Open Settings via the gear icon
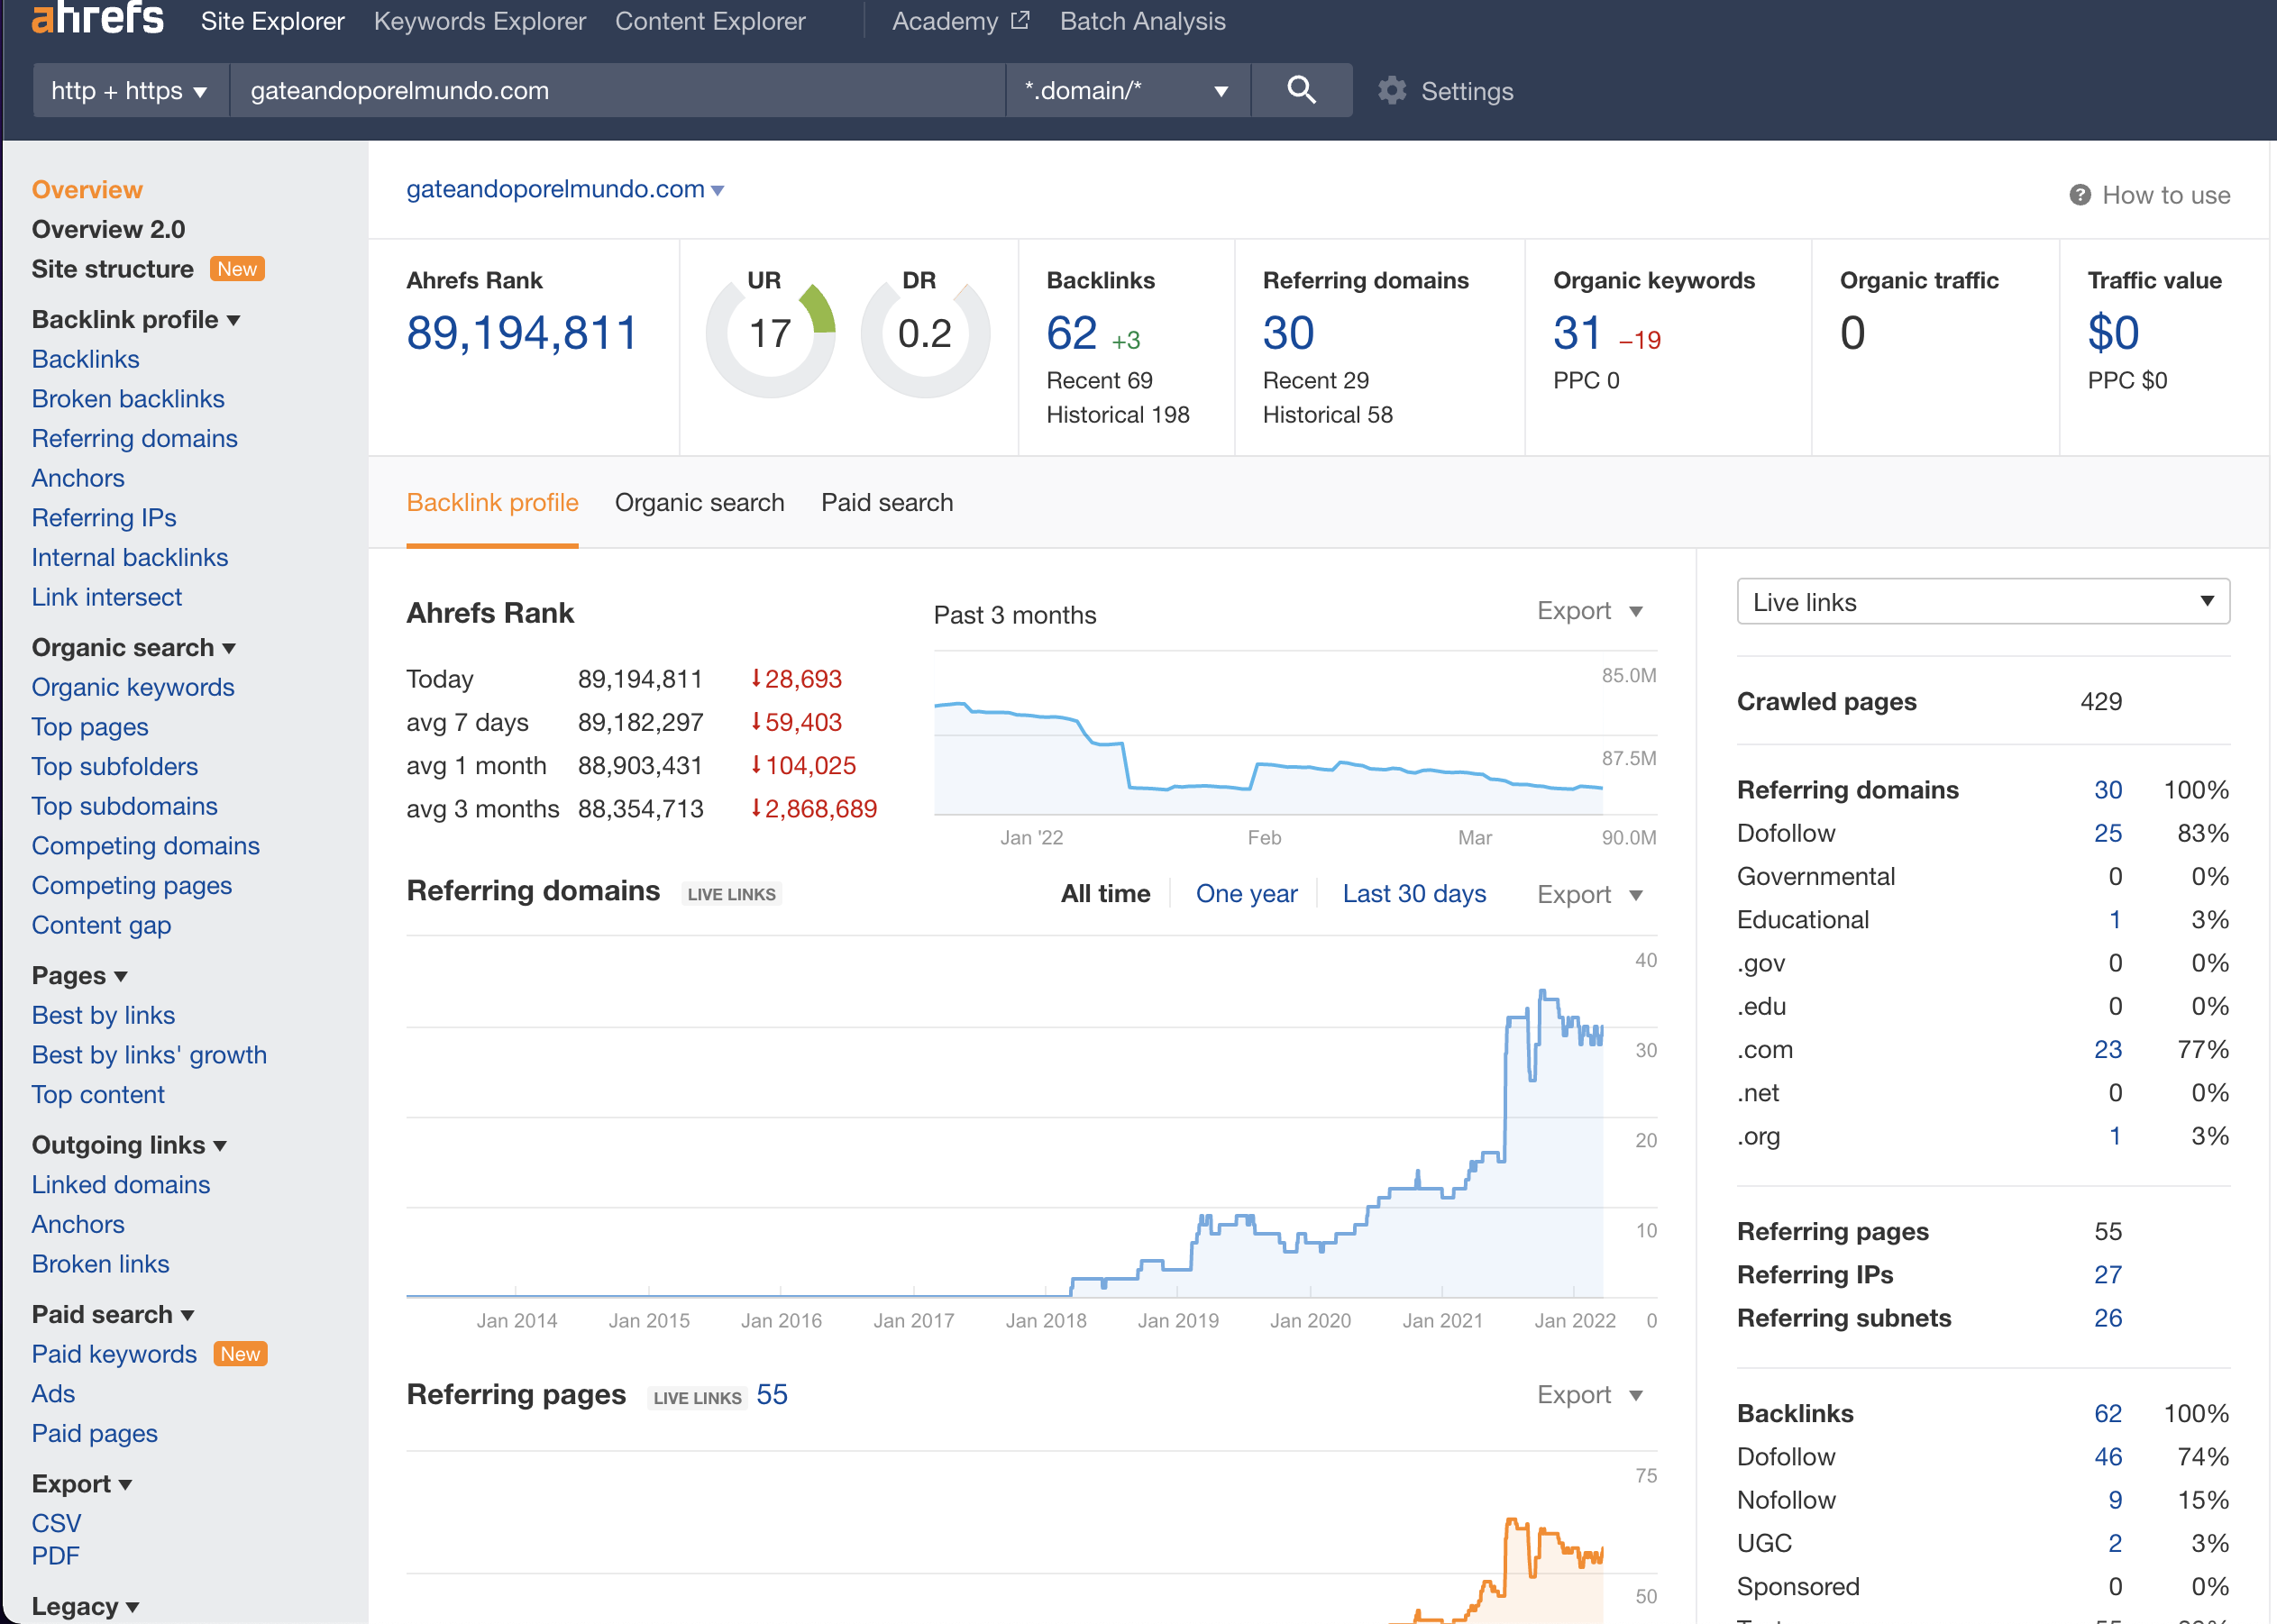The image size is (2277, 1624). (1392, 91)
